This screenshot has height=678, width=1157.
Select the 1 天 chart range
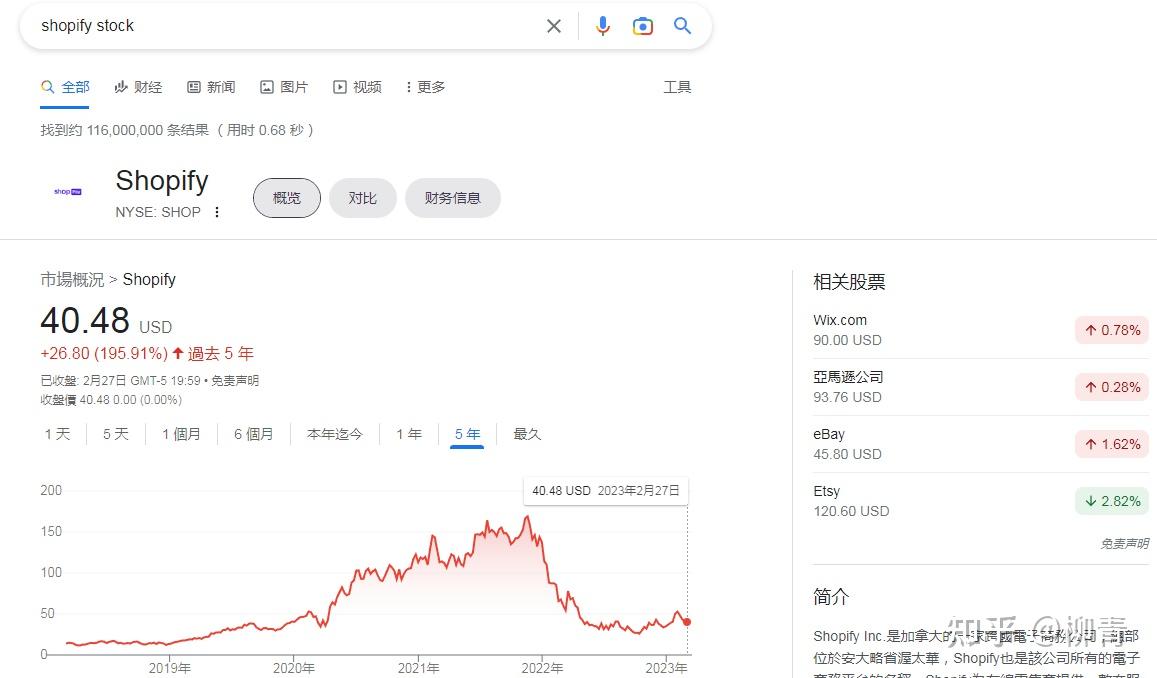tap(57, 434)
